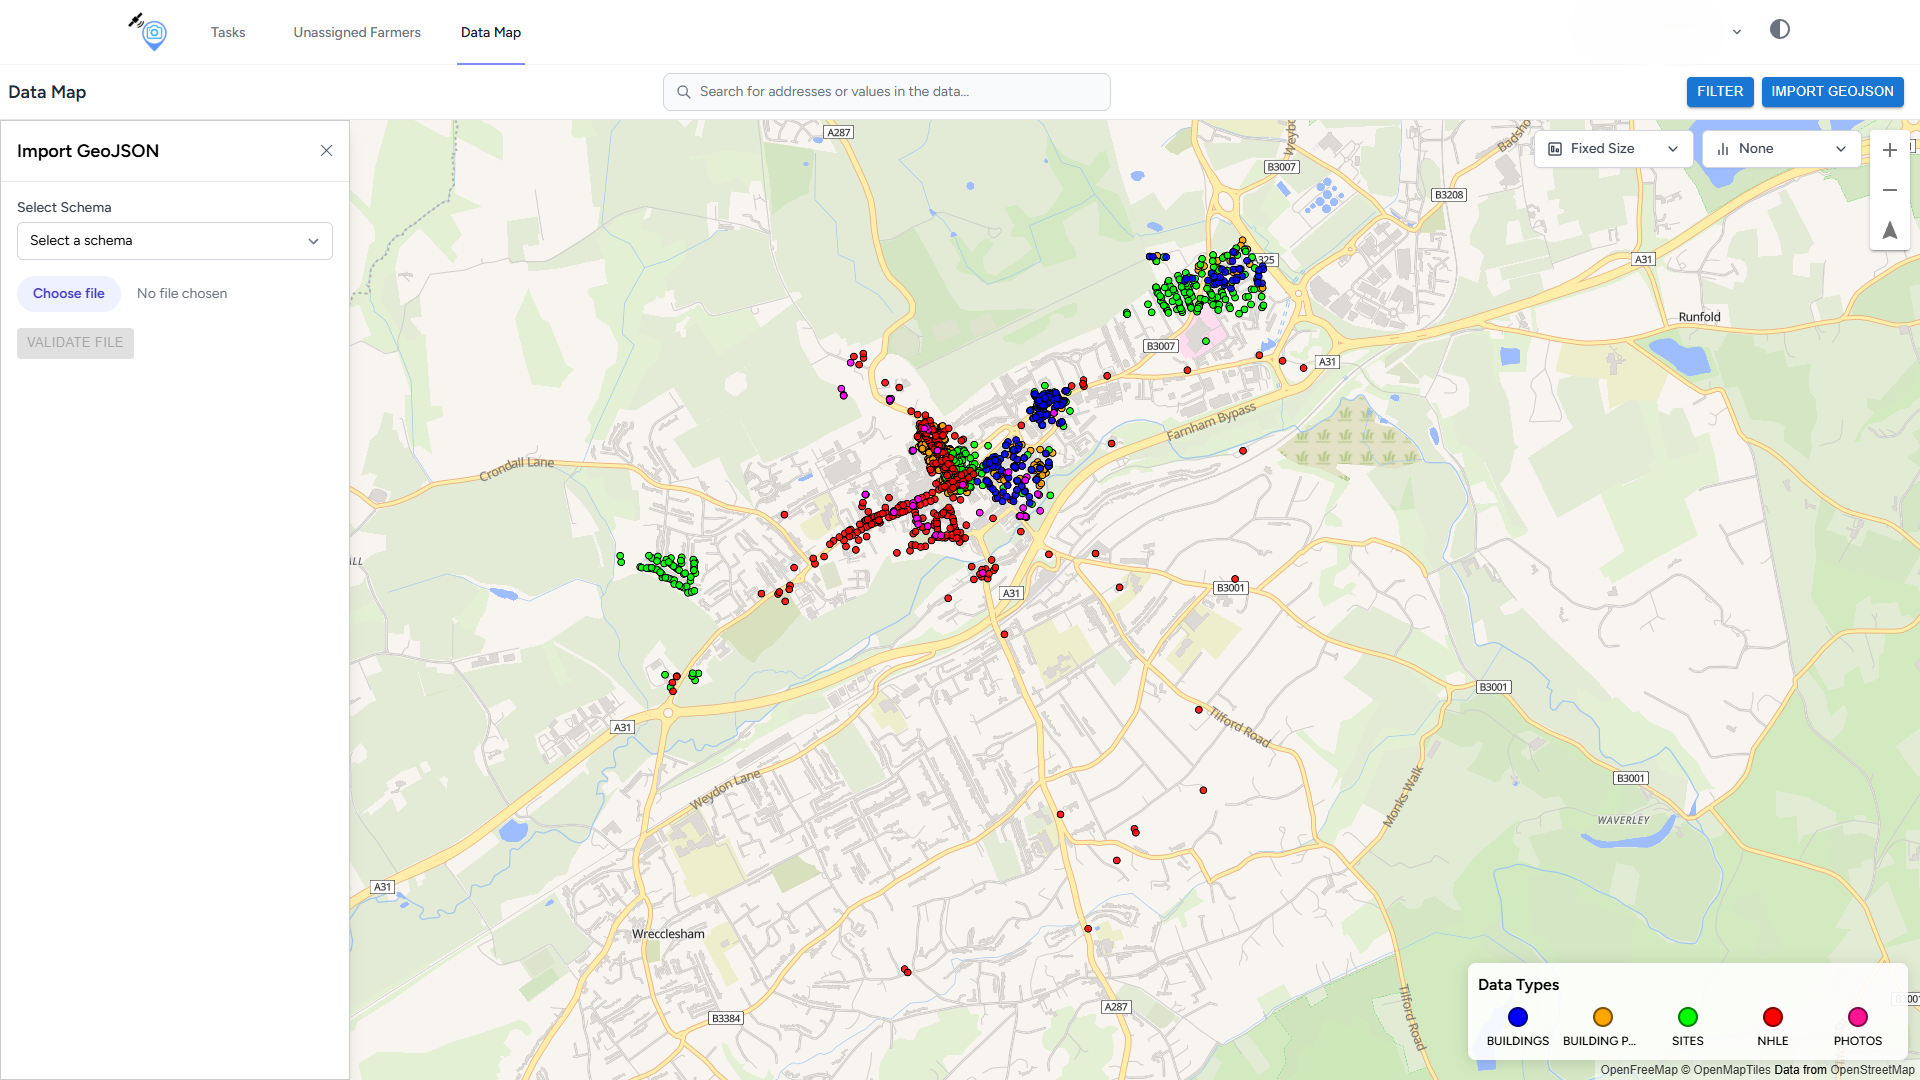Open the account chevron menu
This screenshot has width=1920, height=1080.
click(x=1737, y=32)
